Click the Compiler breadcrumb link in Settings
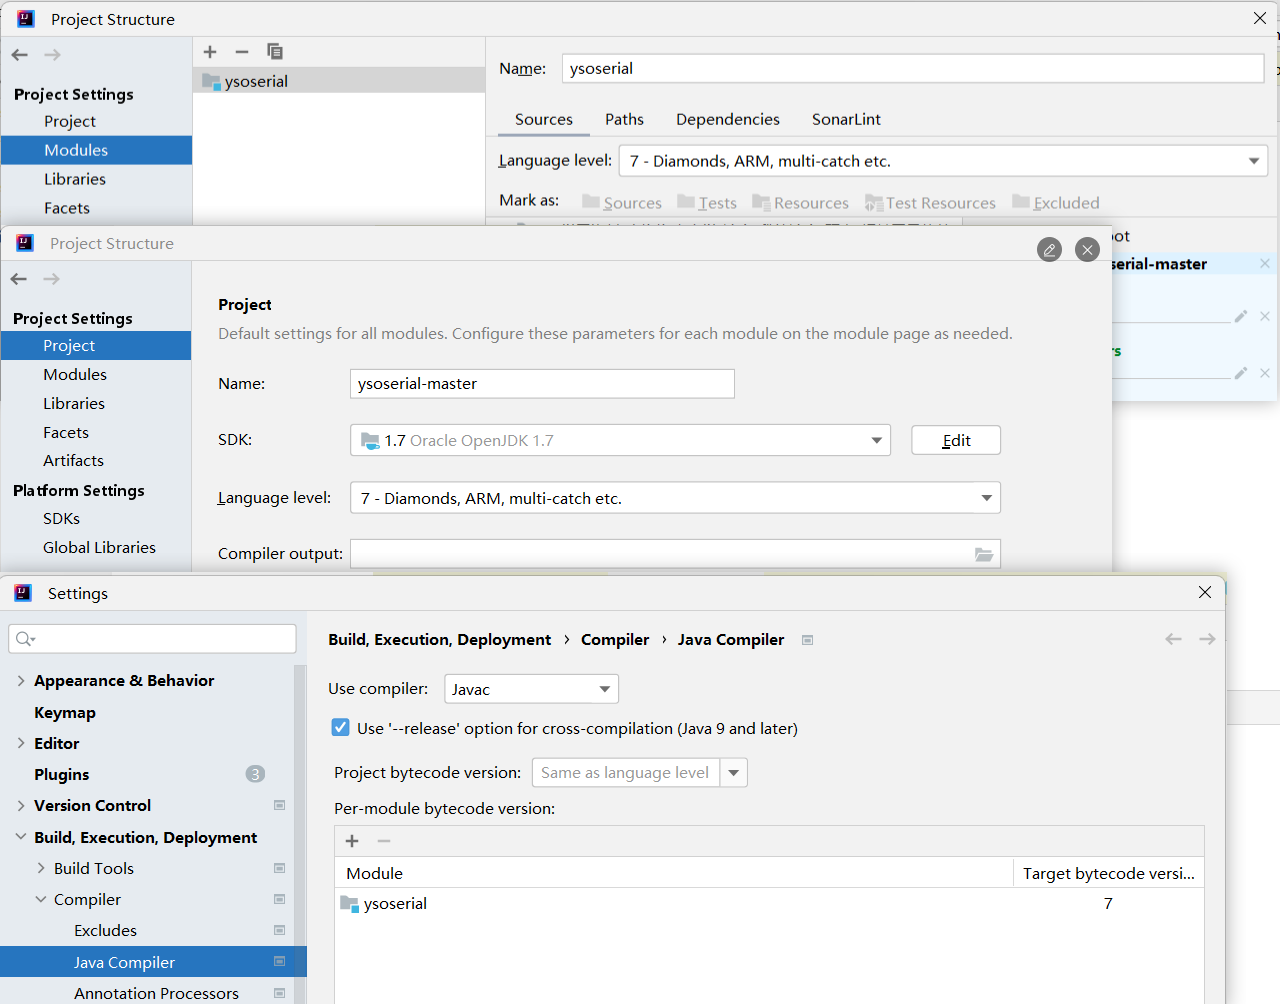The height and width of the screenshot is (1004, 1280). 615,640
